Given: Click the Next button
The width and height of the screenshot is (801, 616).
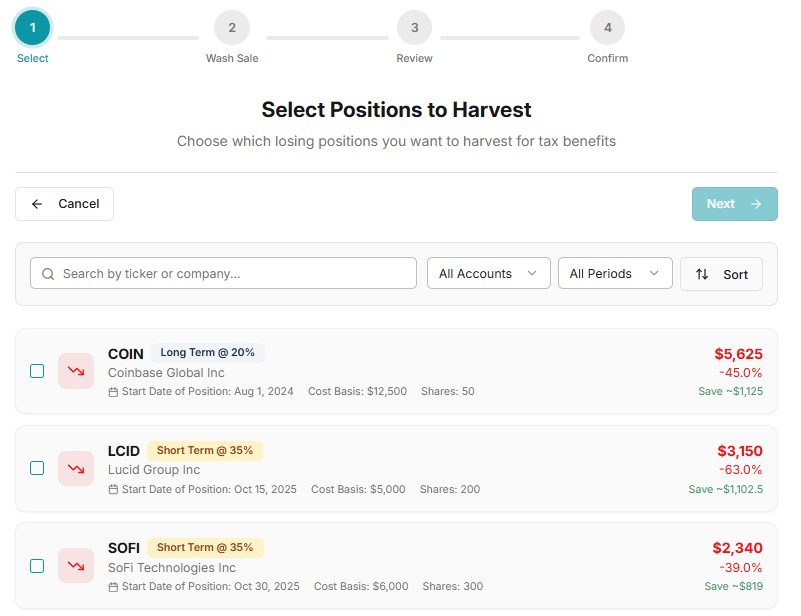Looking at the screenshot, I should pyautogui.click(x=734, y=204).
